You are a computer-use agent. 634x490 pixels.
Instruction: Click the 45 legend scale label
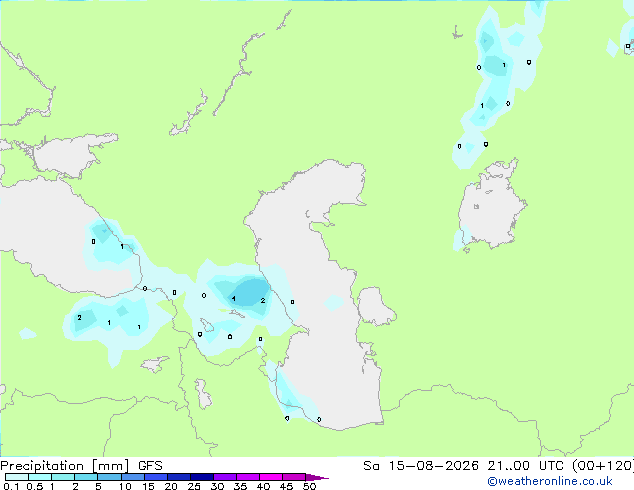[286, 486]
